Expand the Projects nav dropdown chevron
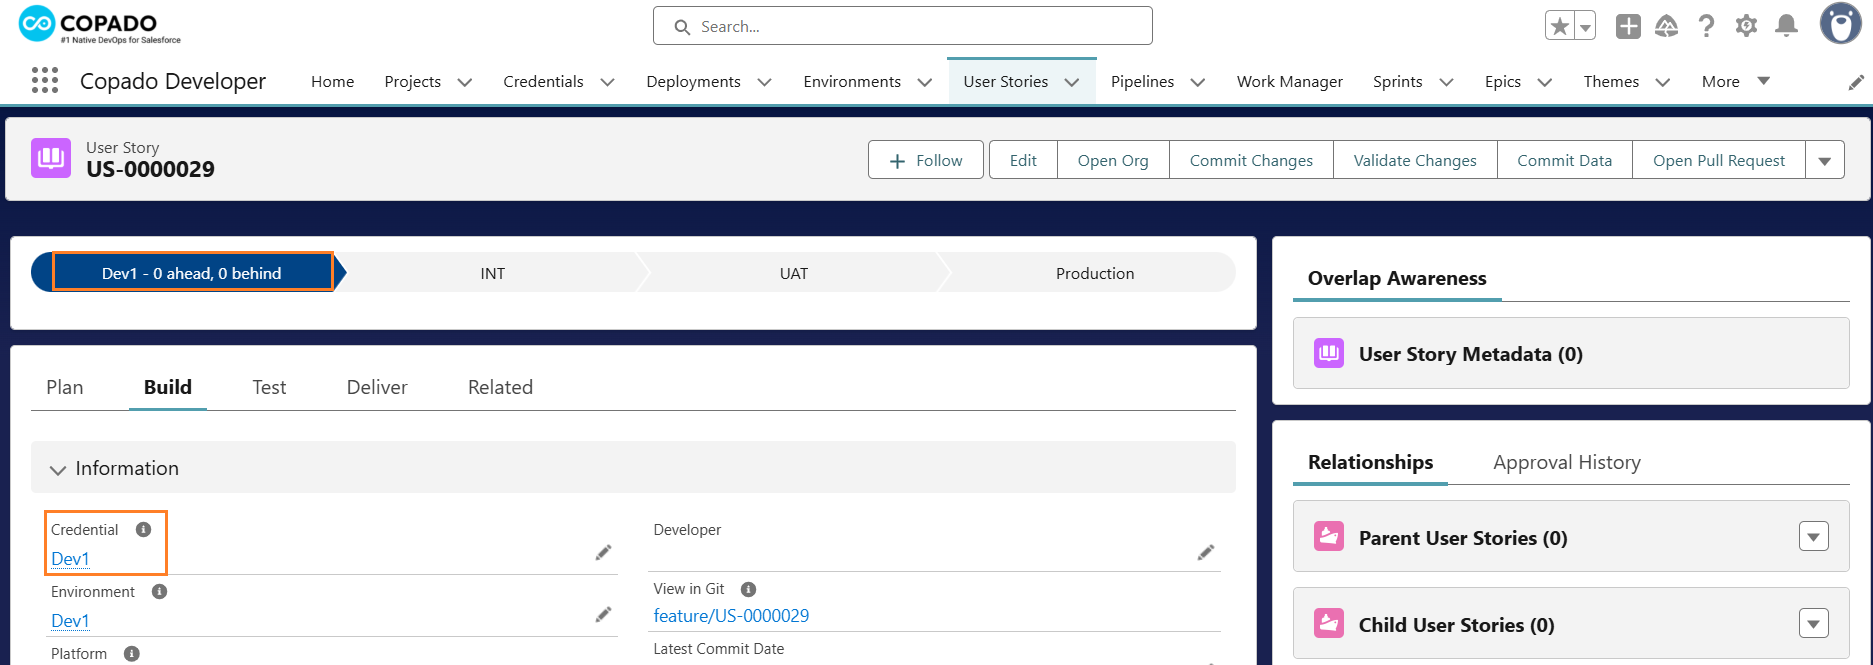1873x665 pixels. 465,82
